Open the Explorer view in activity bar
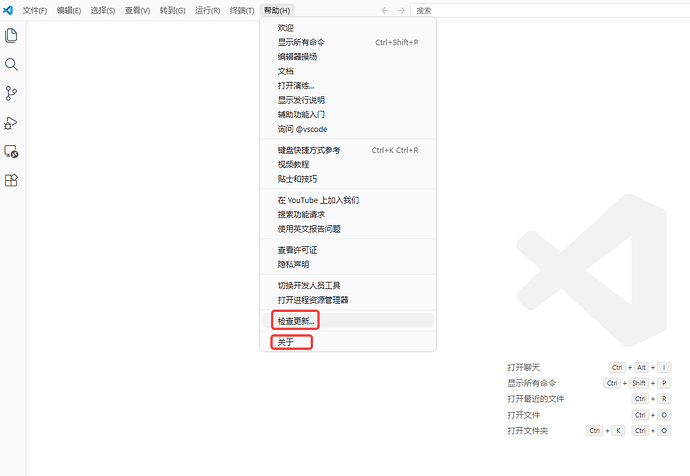Viewport: 690px width, 476px height. click(x=11, y=36)
